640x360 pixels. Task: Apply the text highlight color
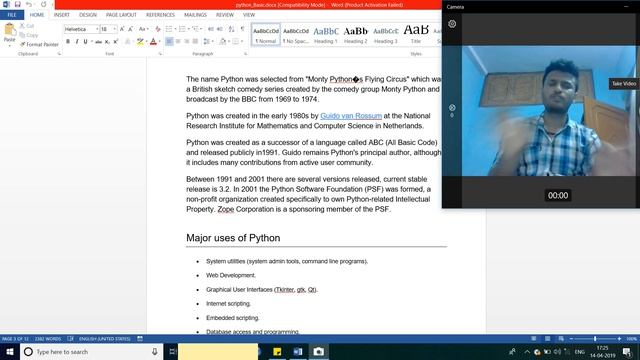(x=140, y=42)
